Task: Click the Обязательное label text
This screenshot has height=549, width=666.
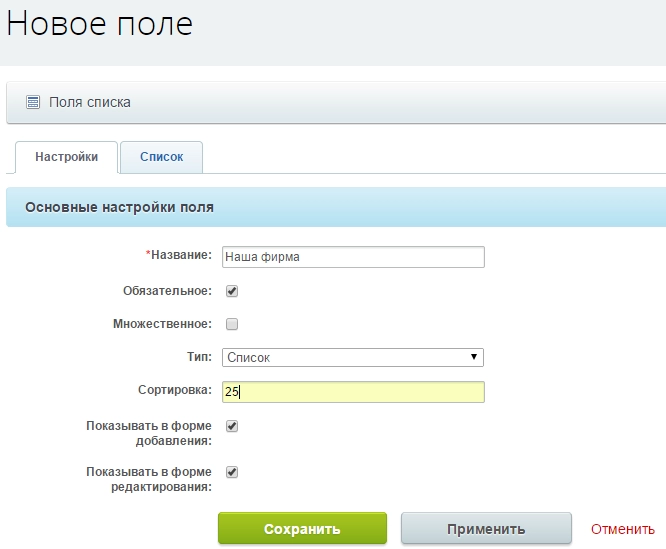Action: click(165, 291)
